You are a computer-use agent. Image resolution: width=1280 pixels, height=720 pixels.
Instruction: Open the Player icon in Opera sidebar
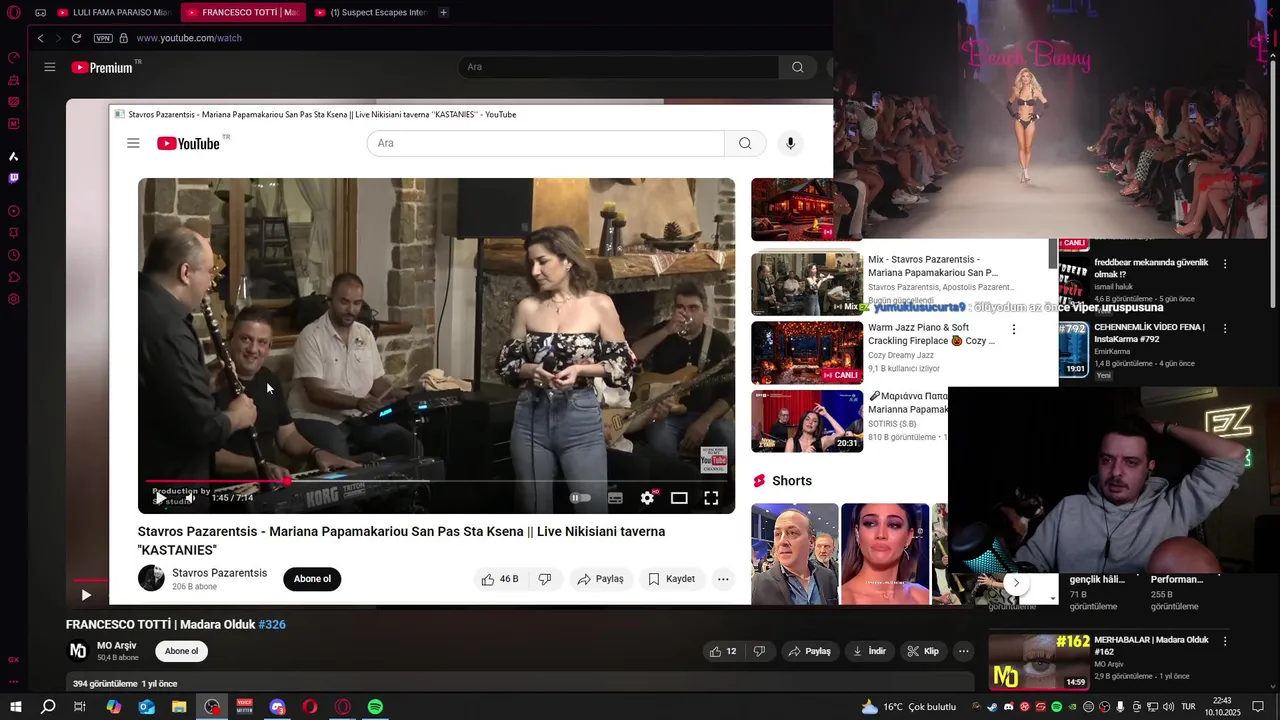14,211
